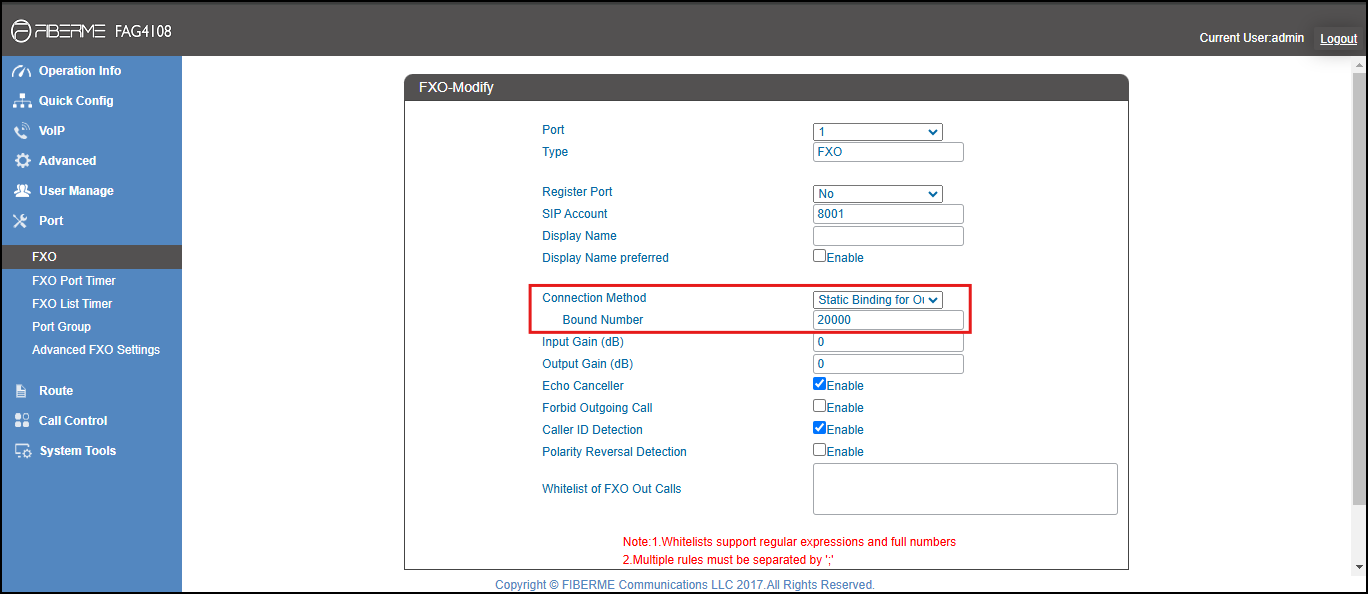Log out via the Logout link

[x=1338, y=39]
